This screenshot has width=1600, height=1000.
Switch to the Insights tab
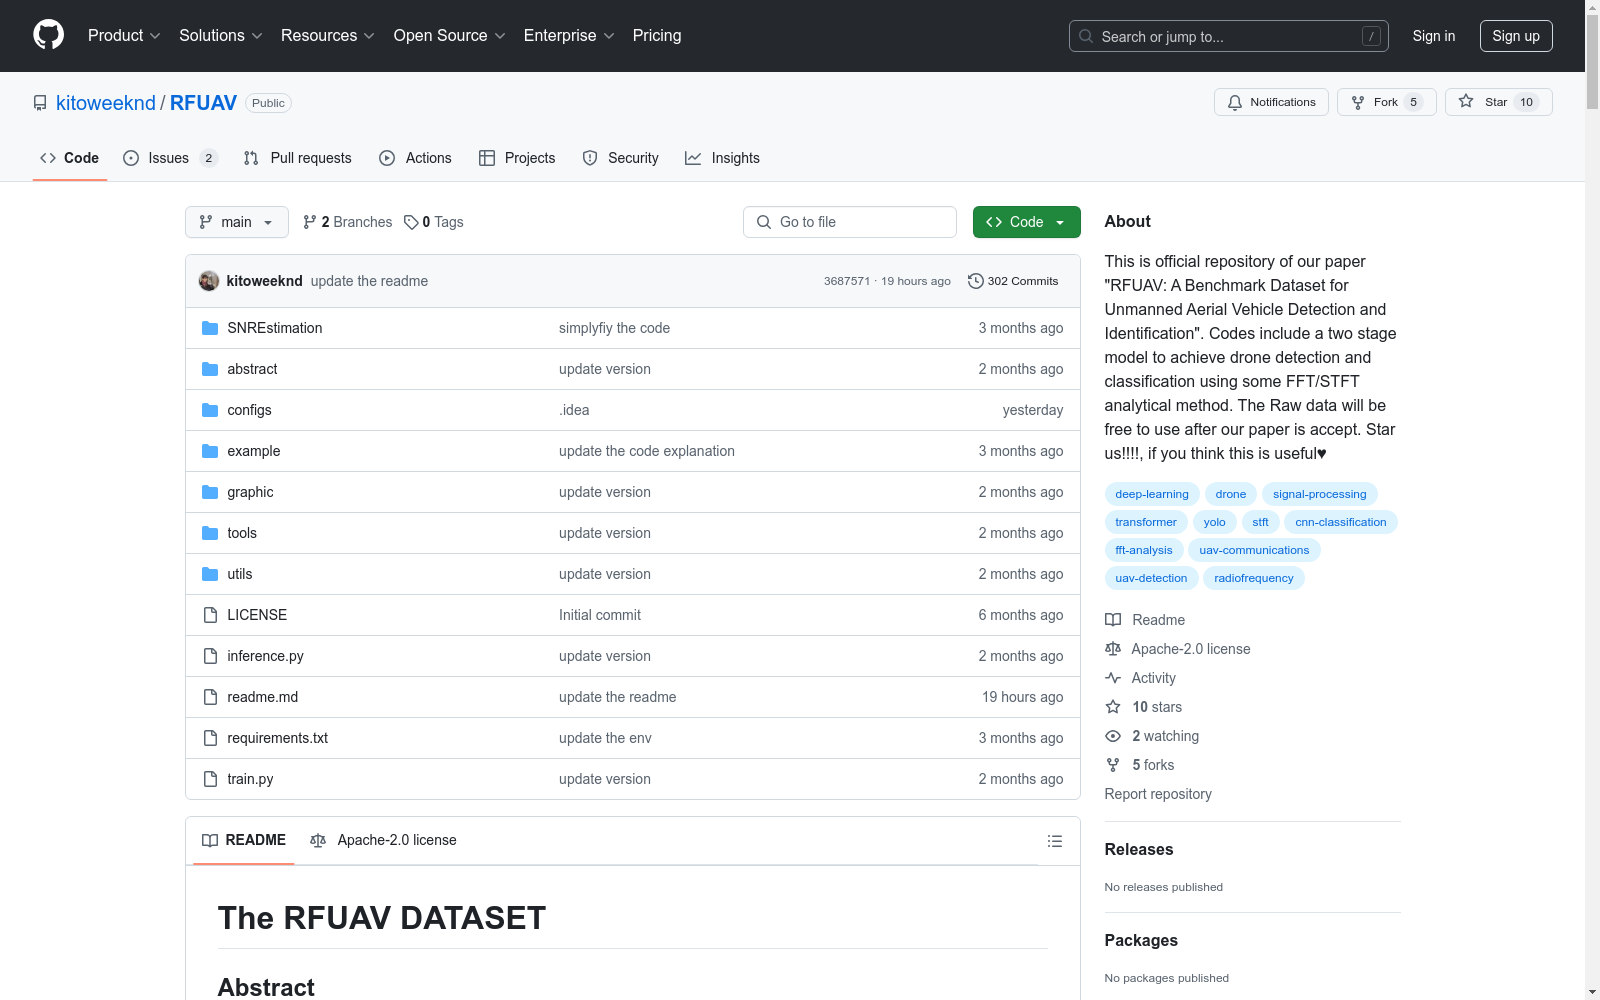(x=722, y=158)
